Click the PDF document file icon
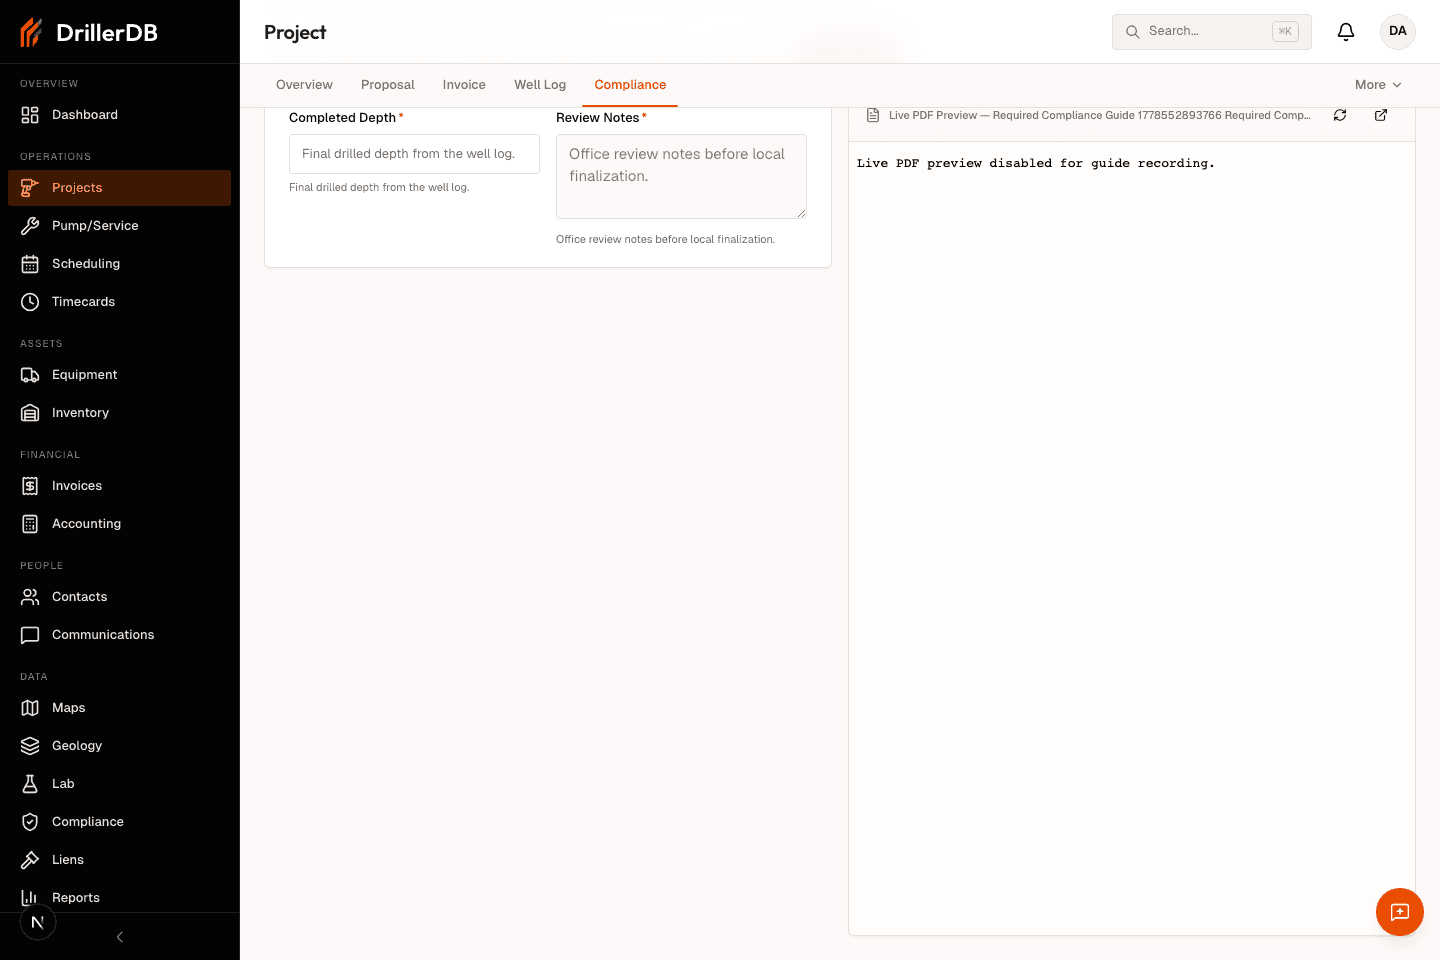 click(873, 115)
